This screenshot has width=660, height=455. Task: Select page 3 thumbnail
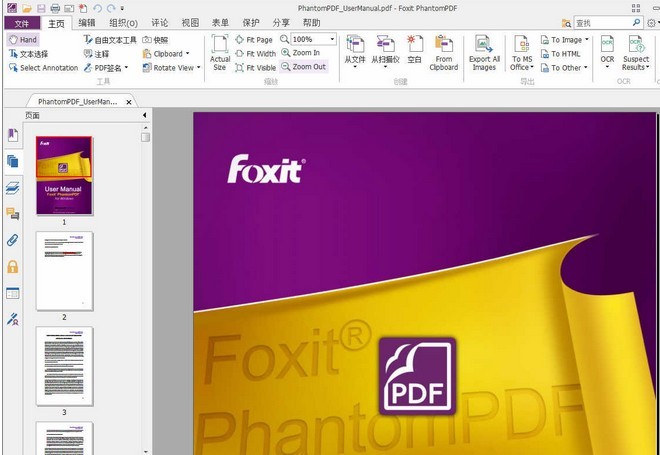pyautogui.click(x=64, y=366)
